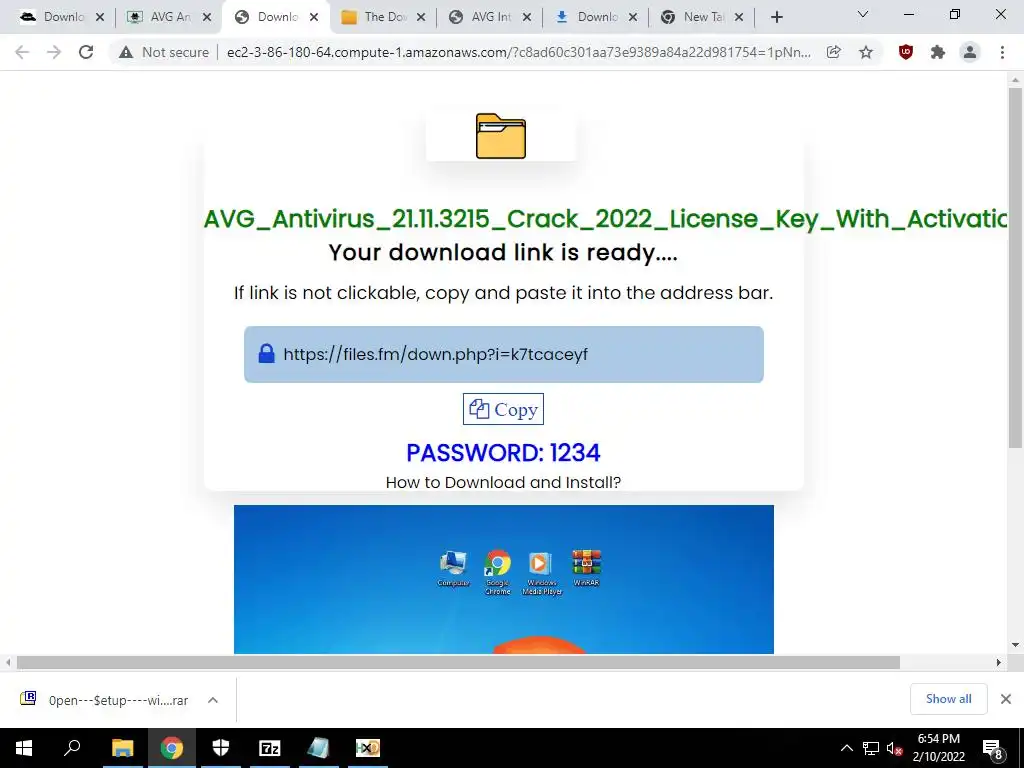Click the address bar URL

[x=519, y=52]
